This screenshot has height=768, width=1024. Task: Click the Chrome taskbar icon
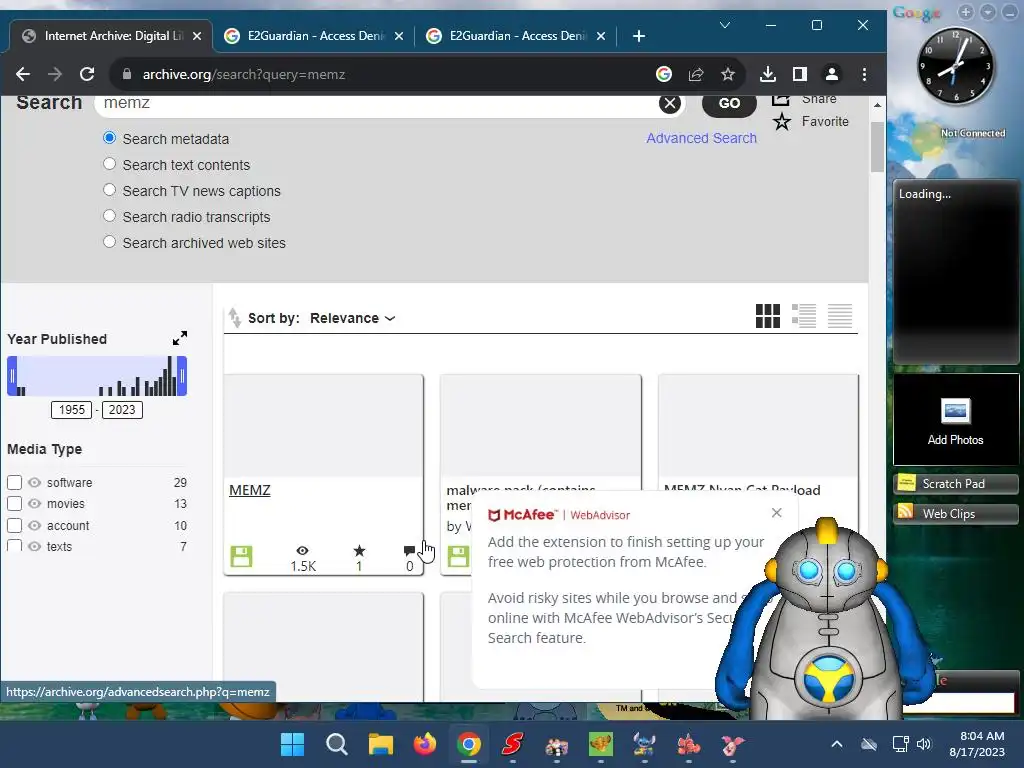click(469, 744)
